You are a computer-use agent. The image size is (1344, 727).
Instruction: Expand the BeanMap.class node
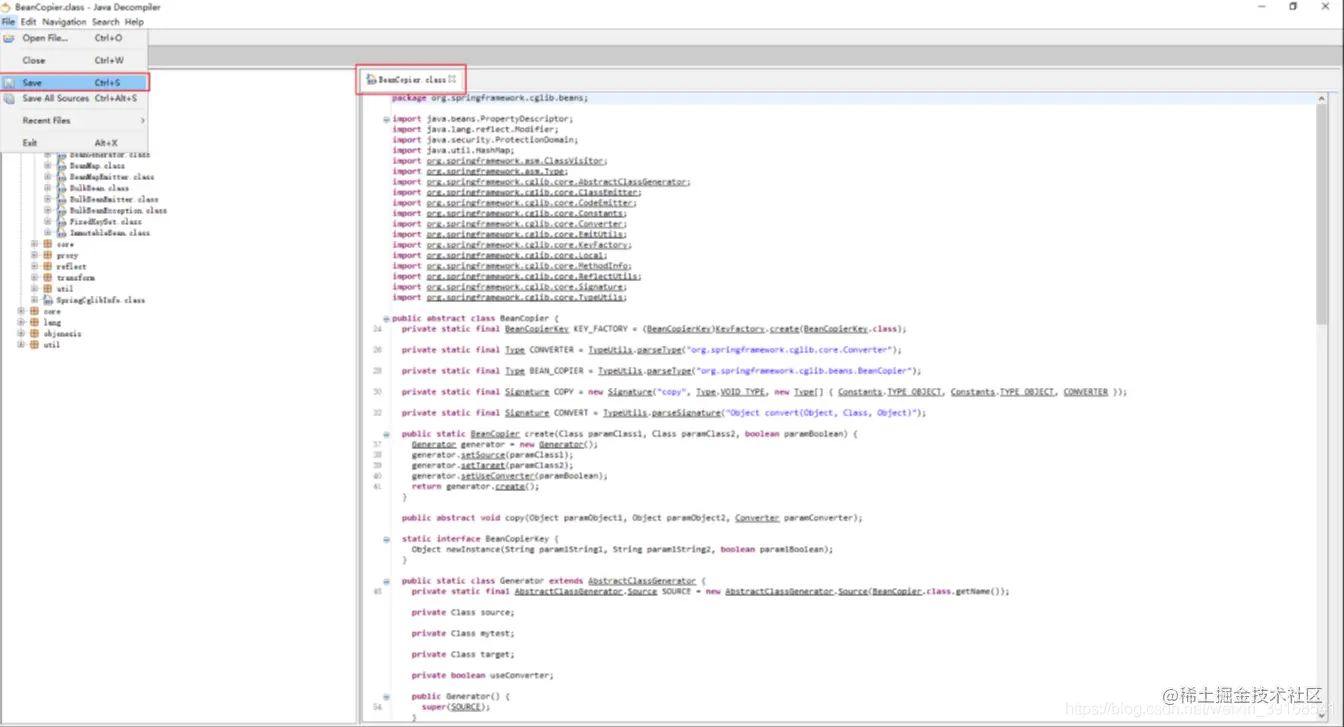(47, 166)
